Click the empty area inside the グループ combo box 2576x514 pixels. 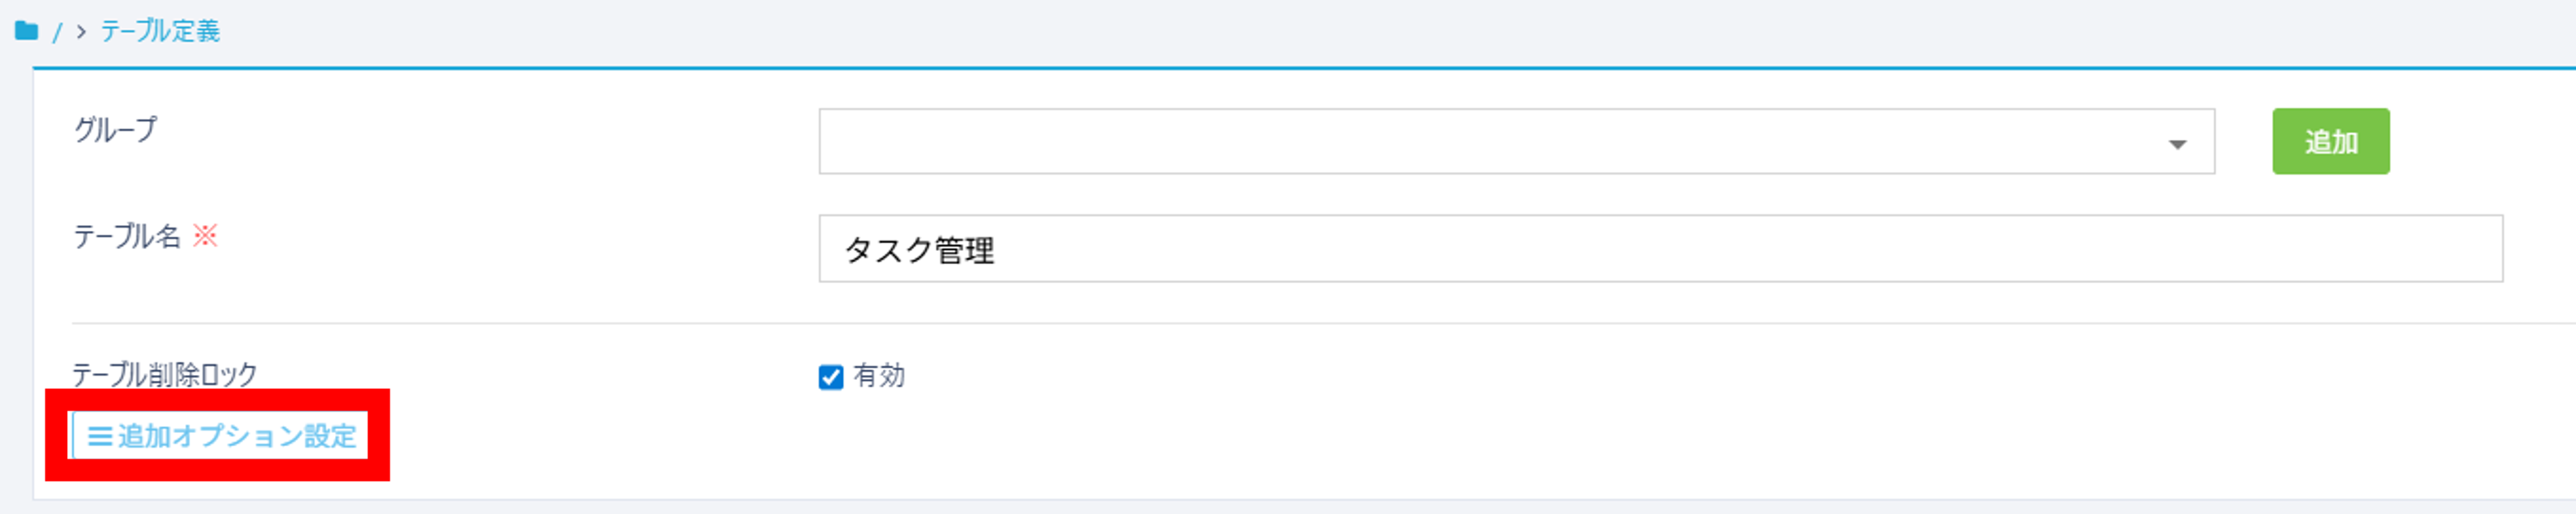[x=1400, y=142]
